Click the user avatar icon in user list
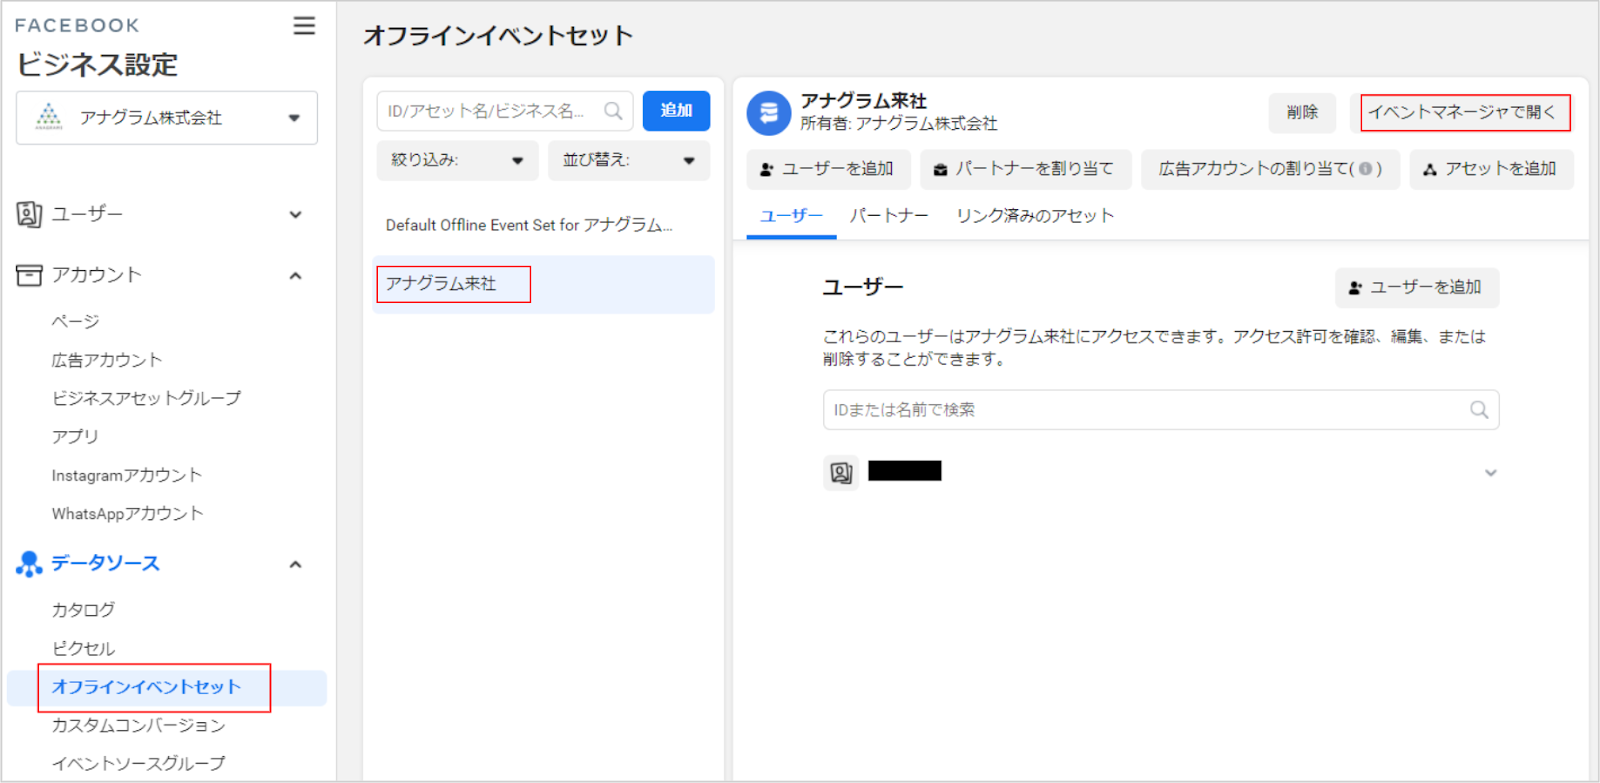Viewport: 1600px width, 783px height. [841, 472]
